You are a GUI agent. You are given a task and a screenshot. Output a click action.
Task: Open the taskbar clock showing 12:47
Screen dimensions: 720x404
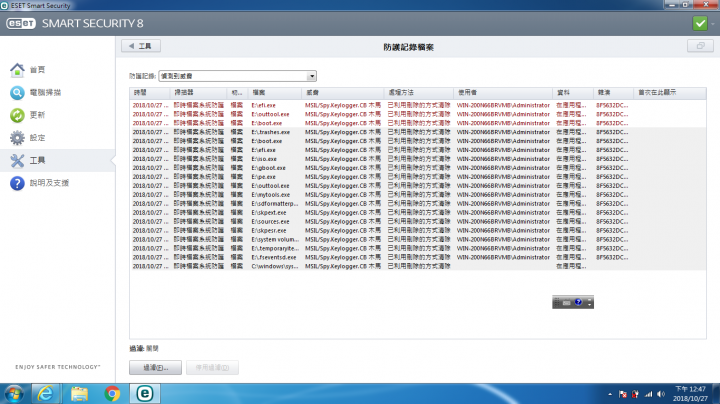point(690,394)
